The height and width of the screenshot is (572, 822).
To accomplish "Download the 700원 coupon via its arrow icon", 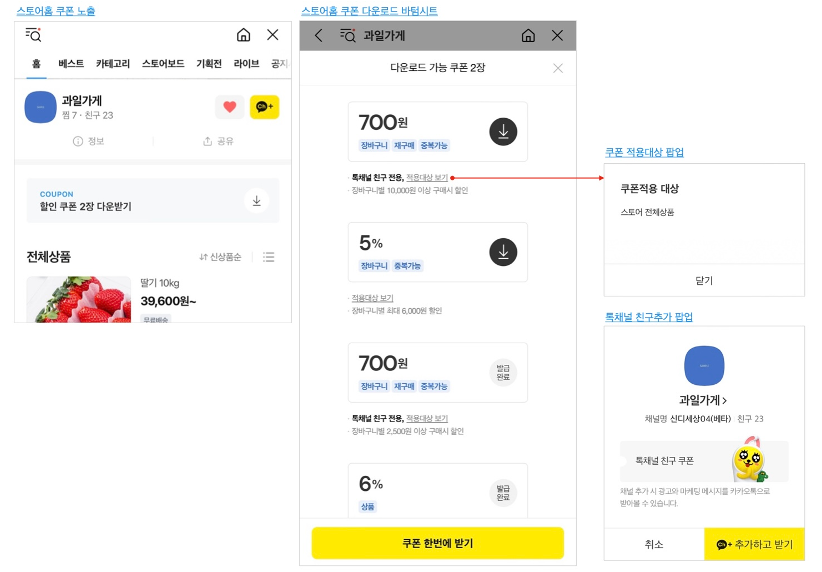I will click(503, 132).
